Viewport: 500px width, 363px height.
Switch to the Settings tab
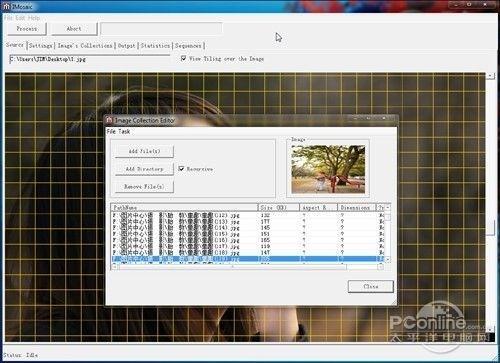41,46
